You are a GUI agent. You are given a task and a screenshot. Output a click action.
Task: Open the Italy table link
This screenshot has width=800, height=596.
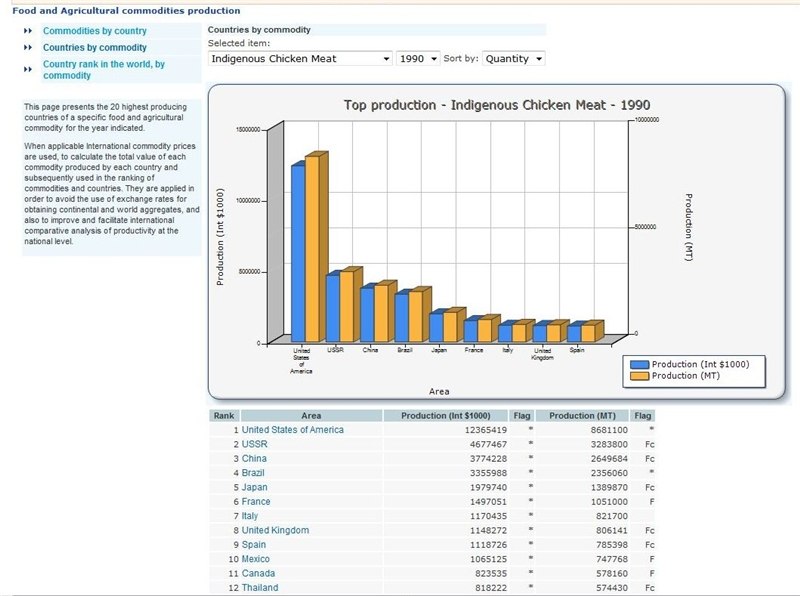pos(249,516)
